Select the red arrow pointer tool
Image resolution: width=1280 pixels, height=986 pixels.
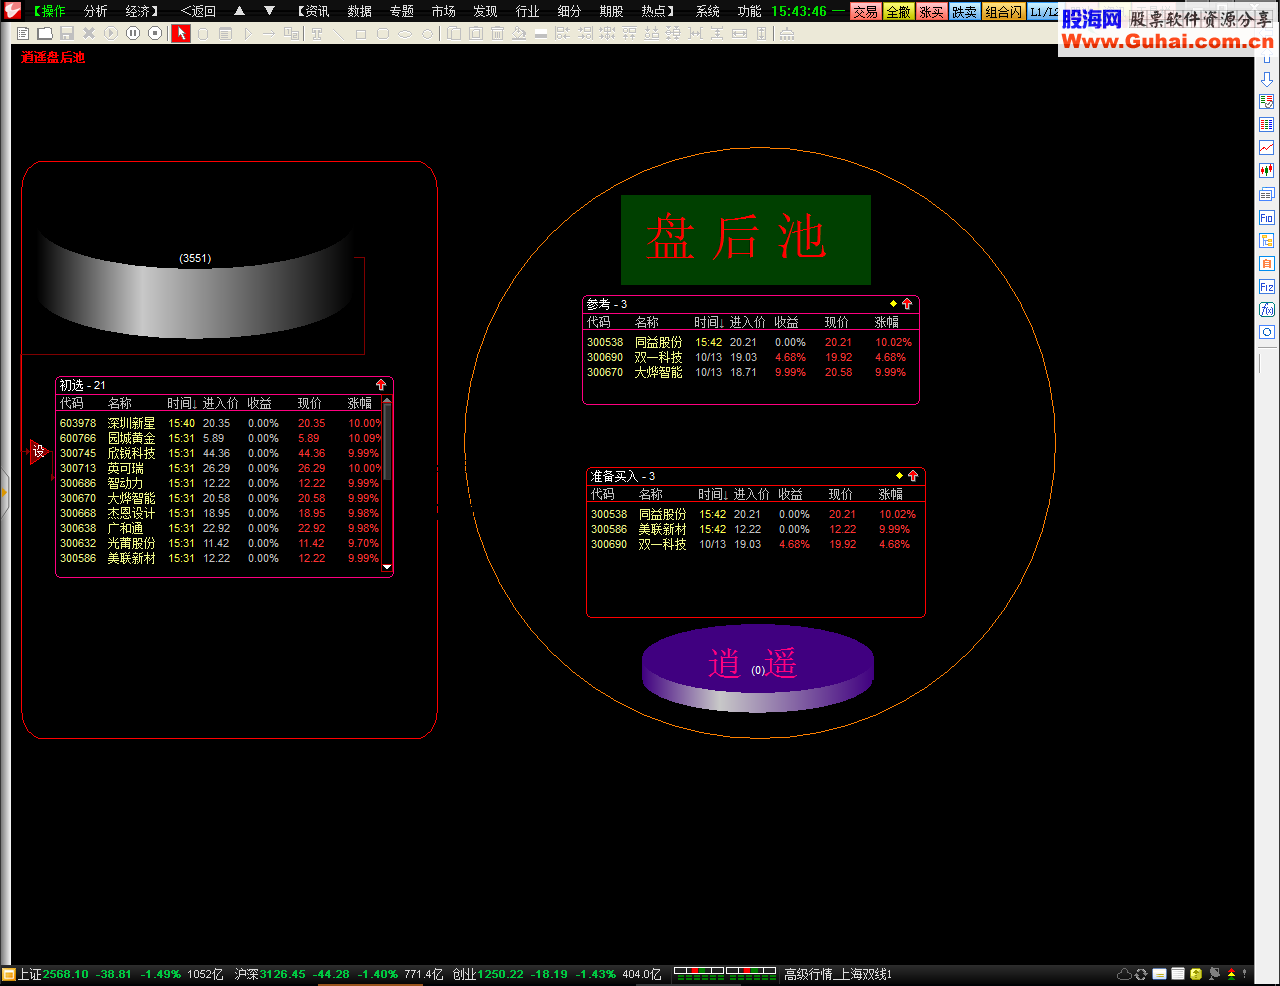click(x=180, y=33)
